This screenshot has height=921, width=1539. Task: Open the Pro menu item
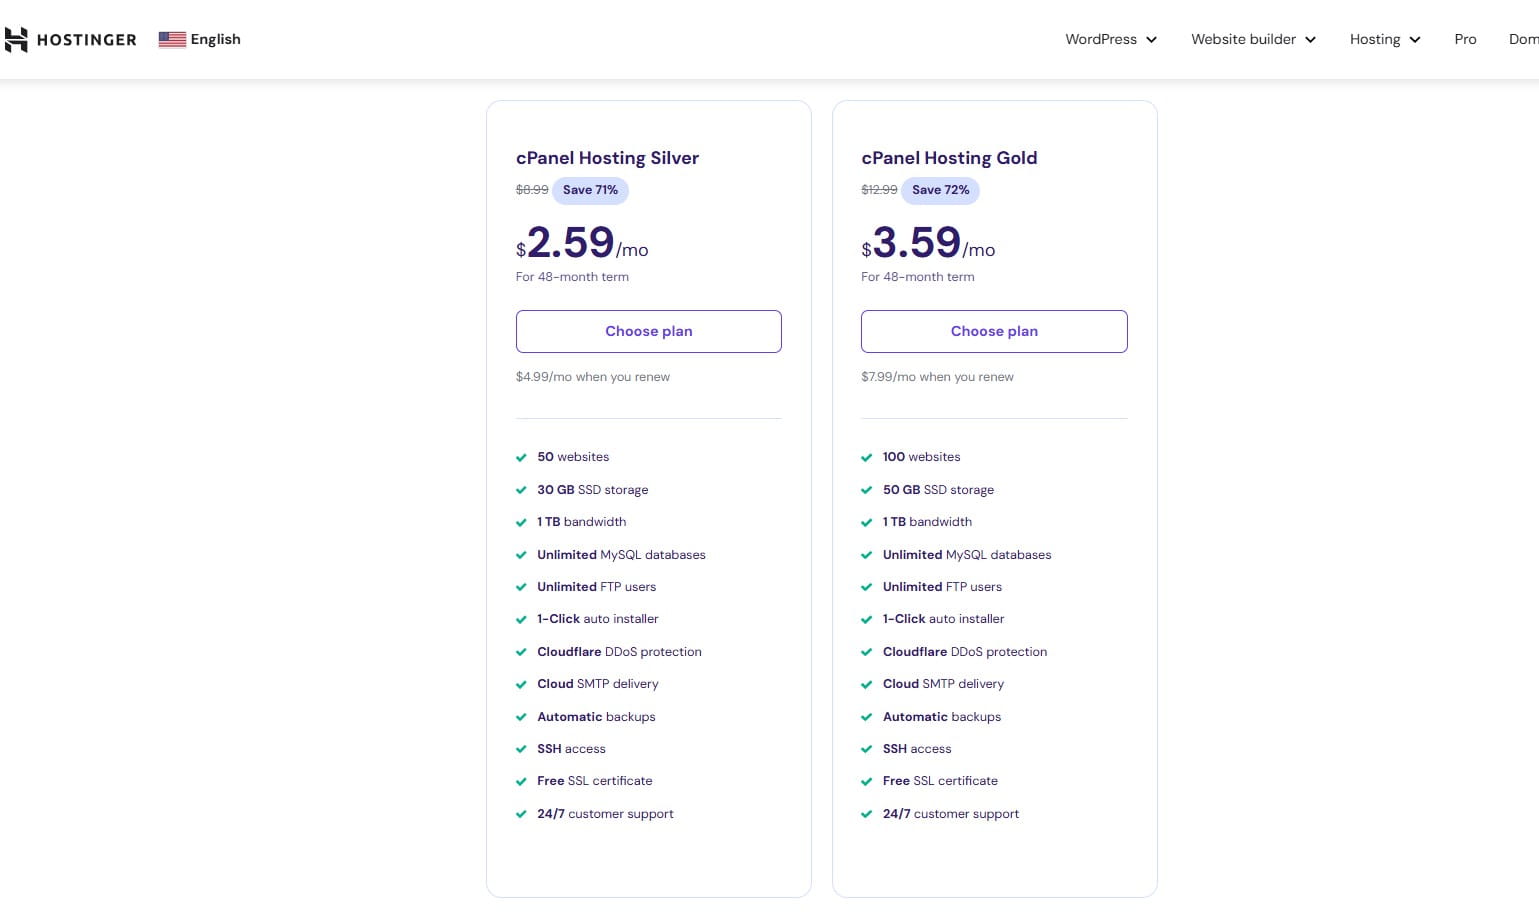tap(1465, 39)
